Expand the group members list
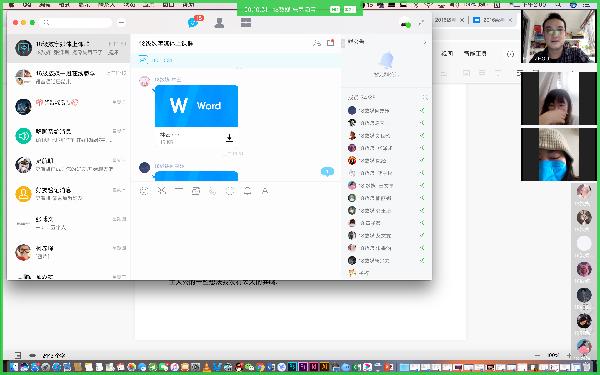This screenshot has height=375, width=600. pos(424,98)
